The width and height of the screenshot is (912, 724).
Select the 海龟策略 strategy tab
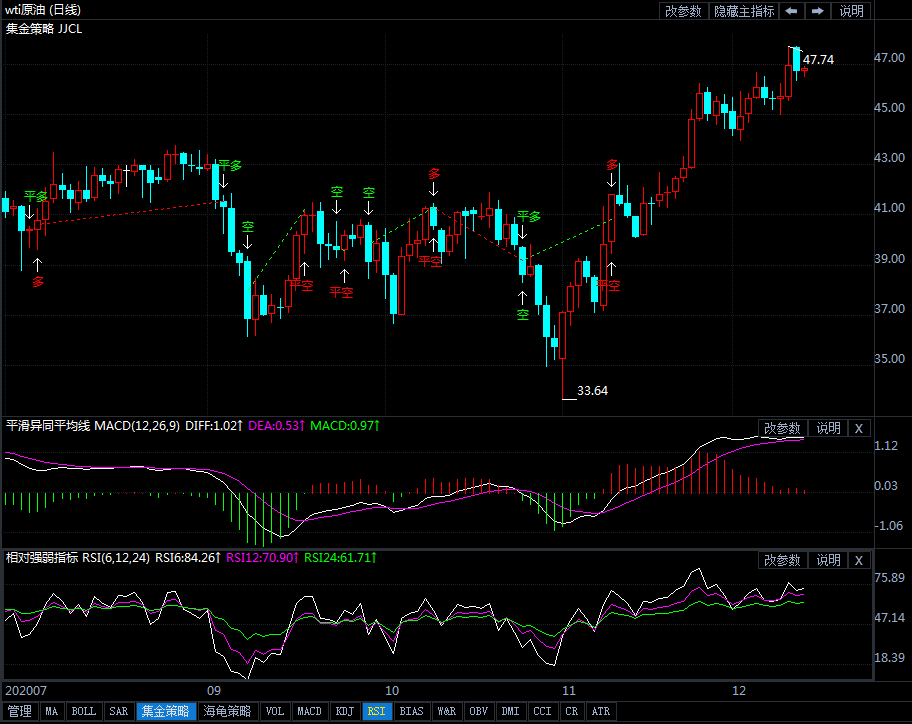click(228, 712)
